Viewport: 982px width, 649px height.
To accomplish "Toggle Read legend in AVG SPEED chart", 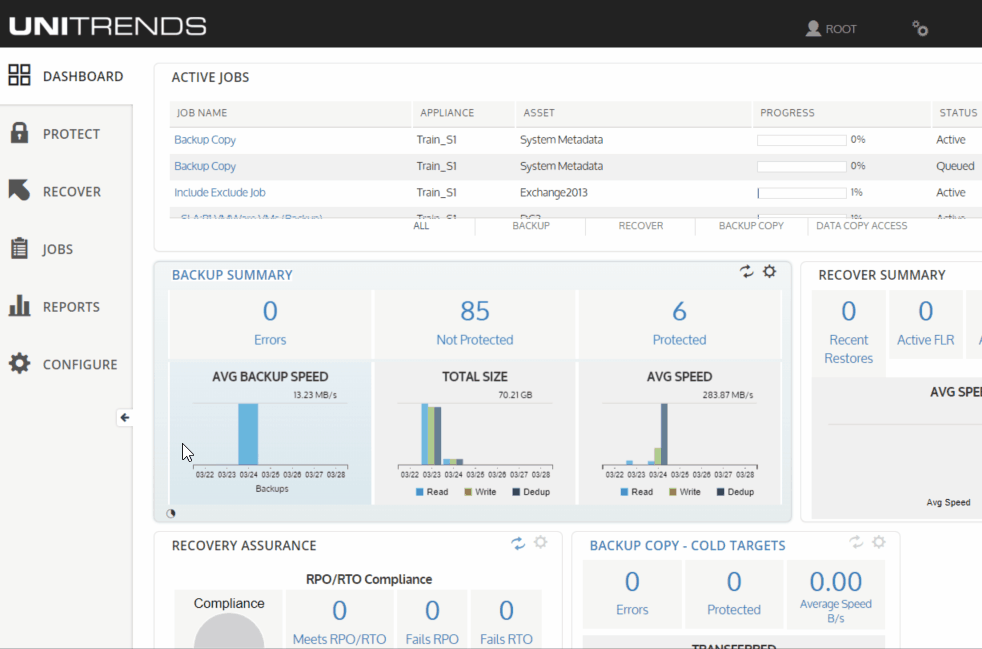I will tap(637, 492).
